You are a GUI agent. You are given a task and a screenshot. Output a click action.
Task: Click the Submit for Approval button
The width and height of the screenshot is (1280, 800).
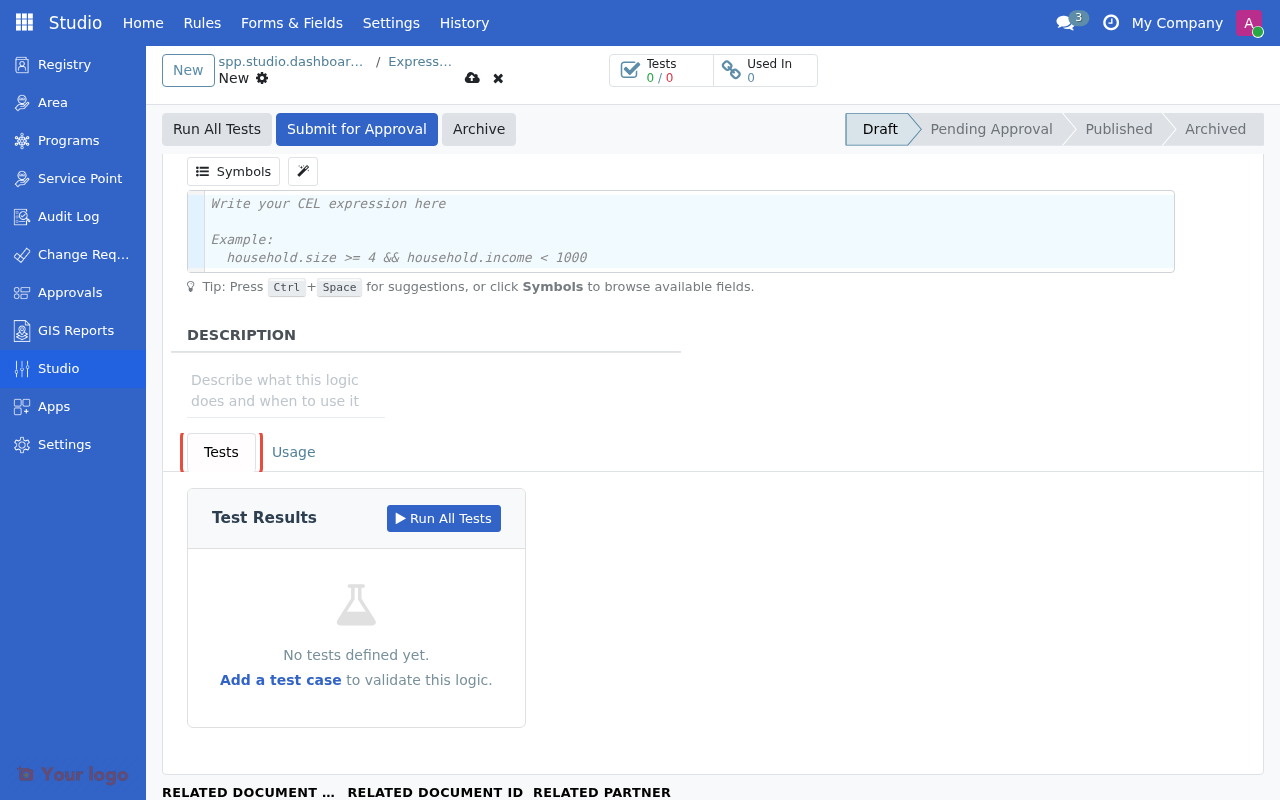point(356,129)
